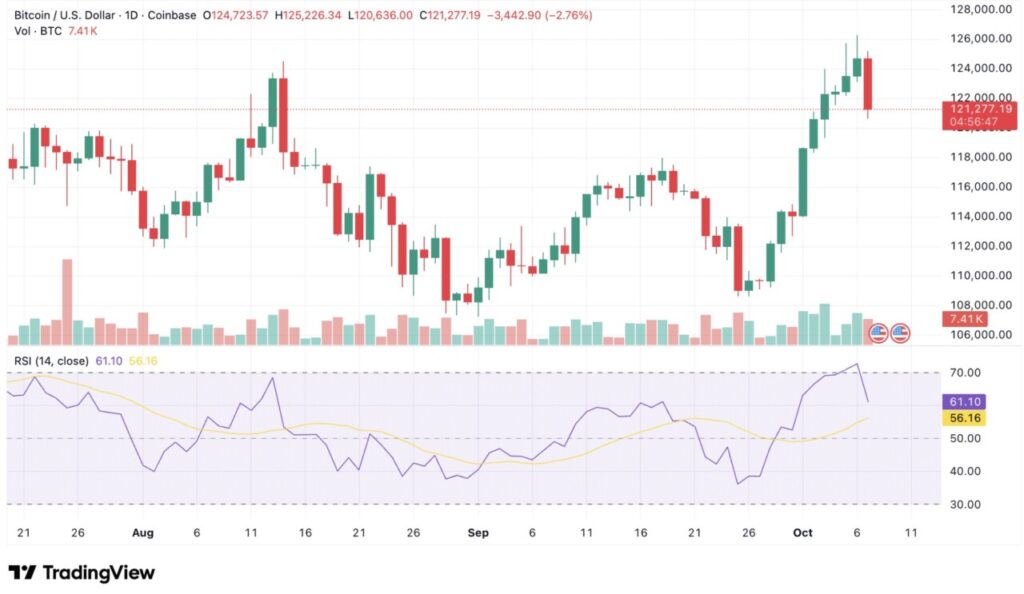Click the 128,000.00 level on price axis
The height and width of the screenshot is (594, 1024).
[x=977, y=9]
